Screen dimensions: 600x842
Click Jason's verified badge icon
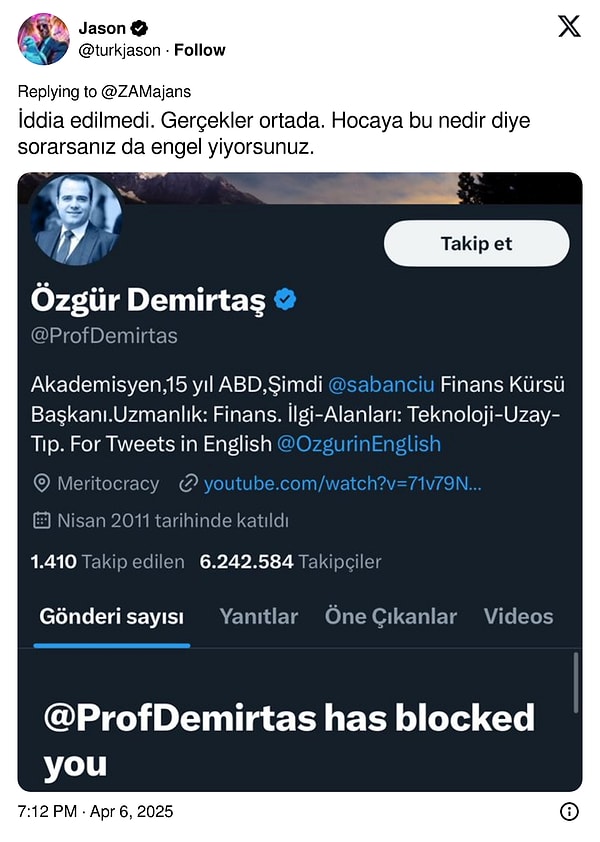141,28
